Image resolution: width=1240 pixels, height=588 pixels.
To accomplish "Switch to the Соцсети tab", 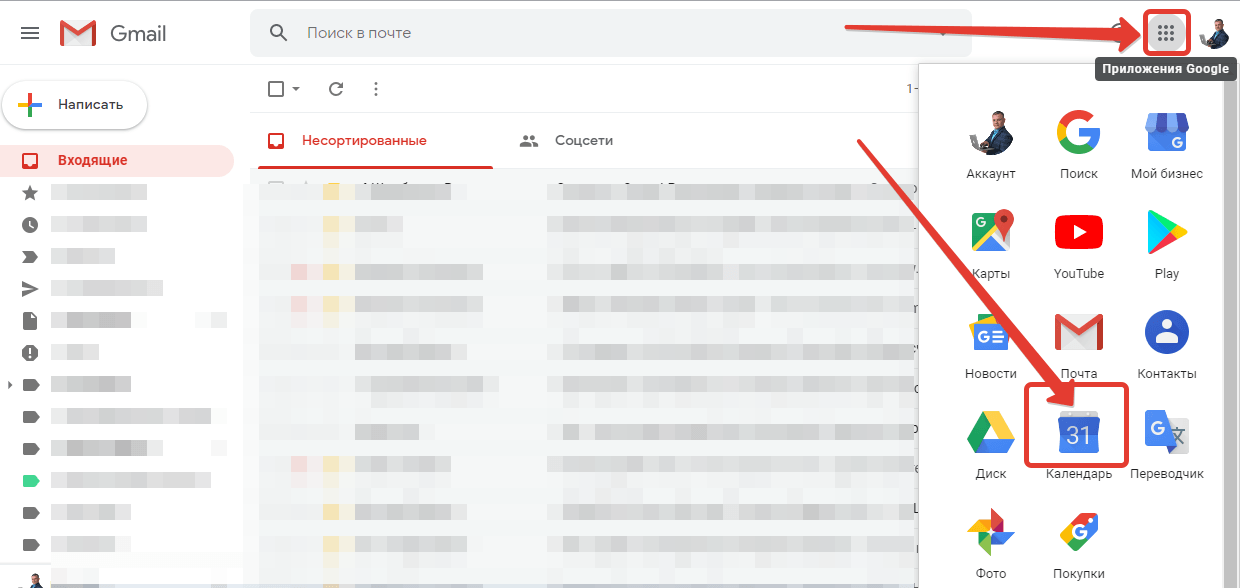I will click(567, 141).
